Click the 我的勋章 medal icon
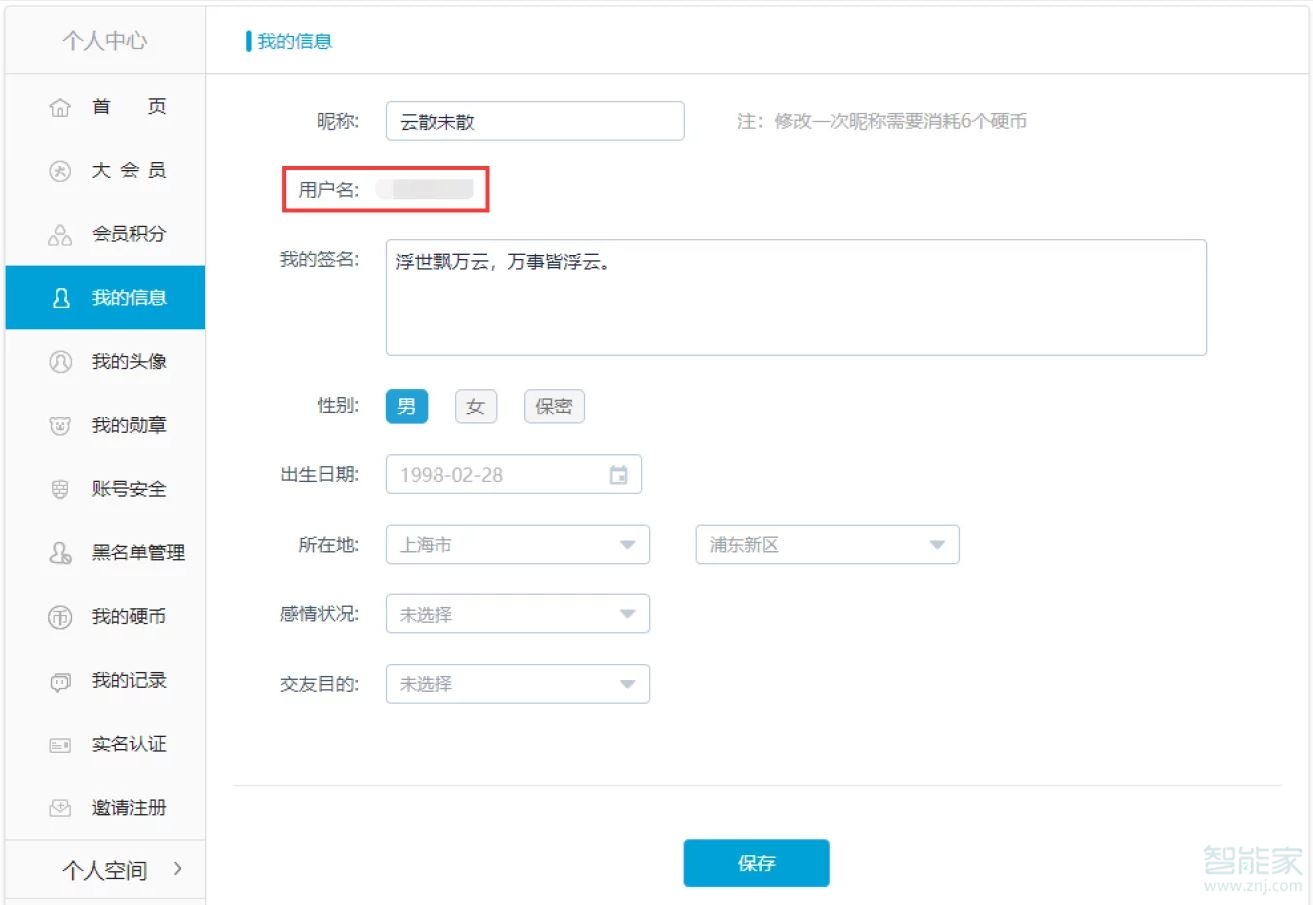Viewport: 1313px width, 905px height. (61, 426)
